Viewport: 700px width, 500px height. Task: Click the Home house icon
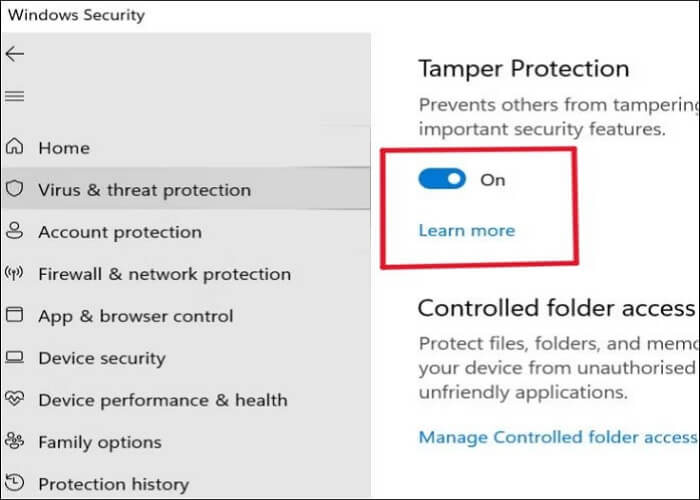click(x=15, y=148)
